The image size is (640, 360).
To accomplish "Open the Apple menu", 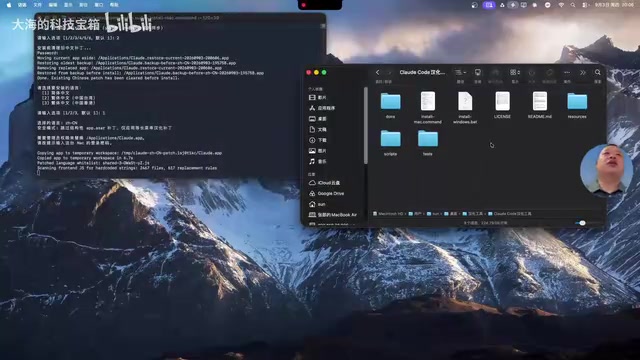I will coord(9,5).
